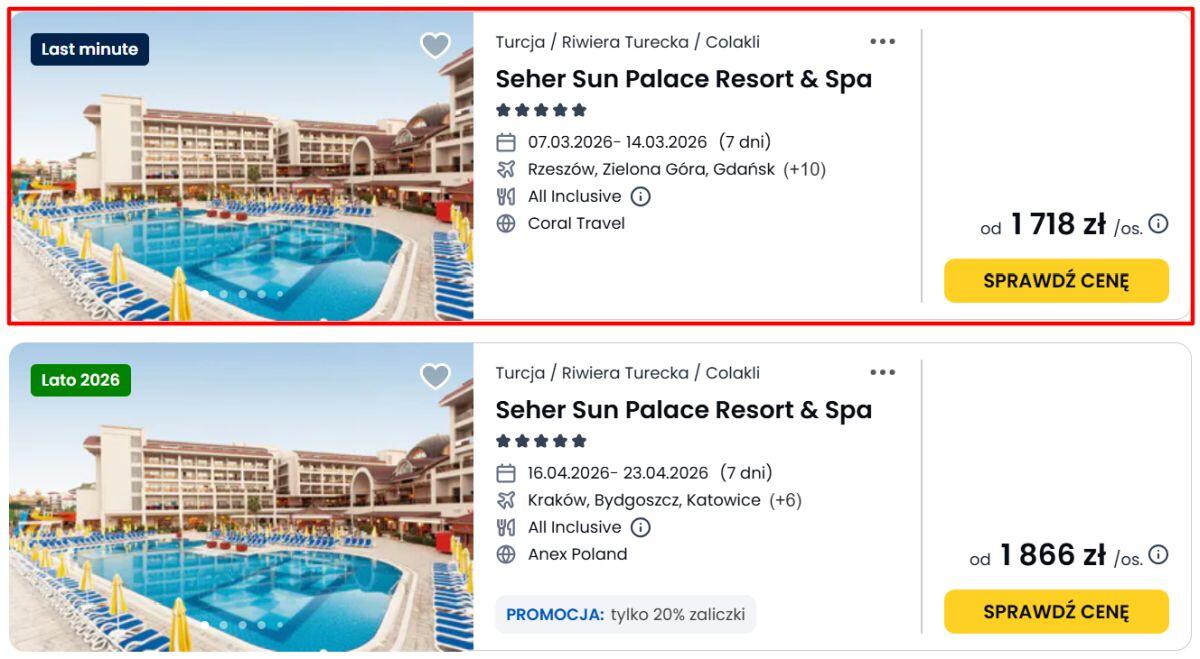Open three-dots menu on Lato 2026 offer
The width and height of the screenshot is (1200, 659).
(x=882, y=373)
